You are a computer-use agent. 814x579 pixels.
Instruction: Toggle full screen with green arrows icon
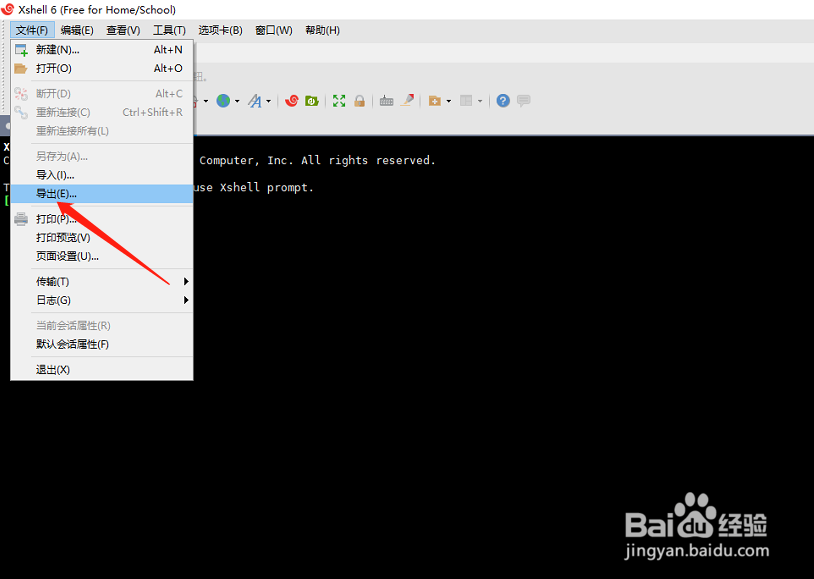(x=338, y=100)
